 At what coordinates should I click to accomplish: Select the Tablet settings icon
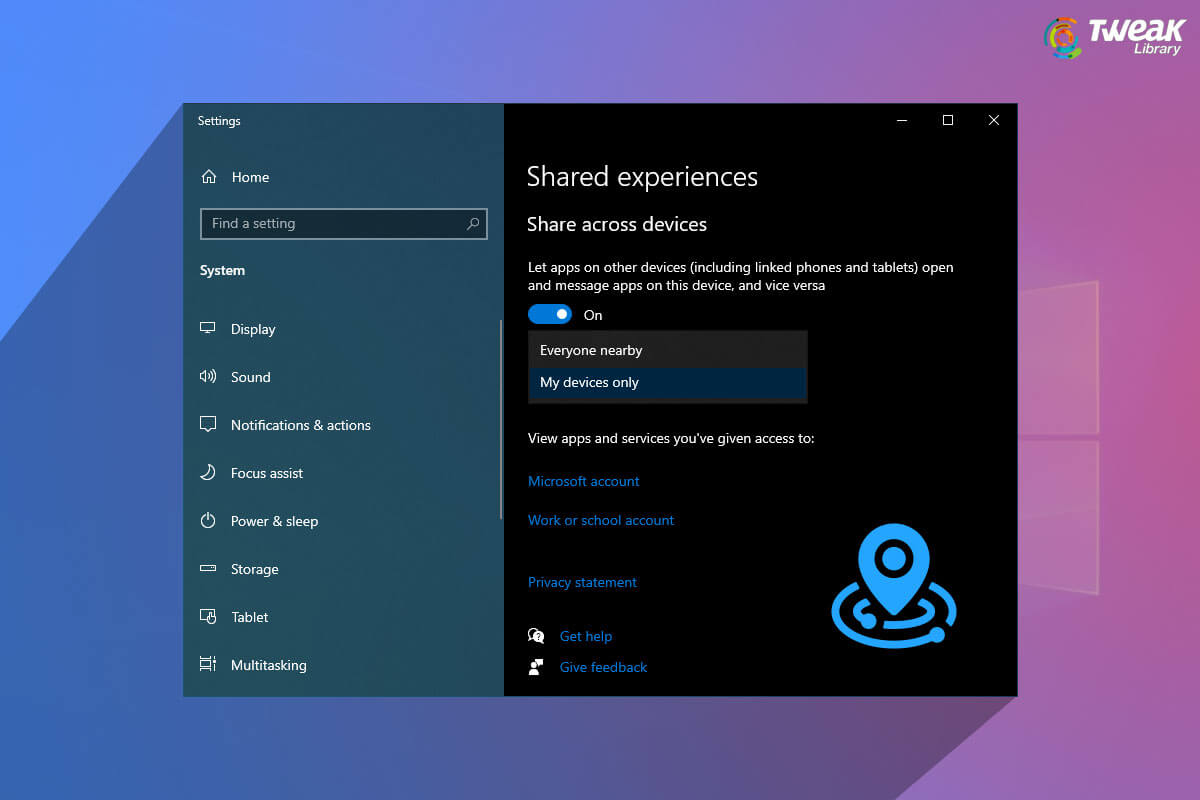[x=208, y=617]
